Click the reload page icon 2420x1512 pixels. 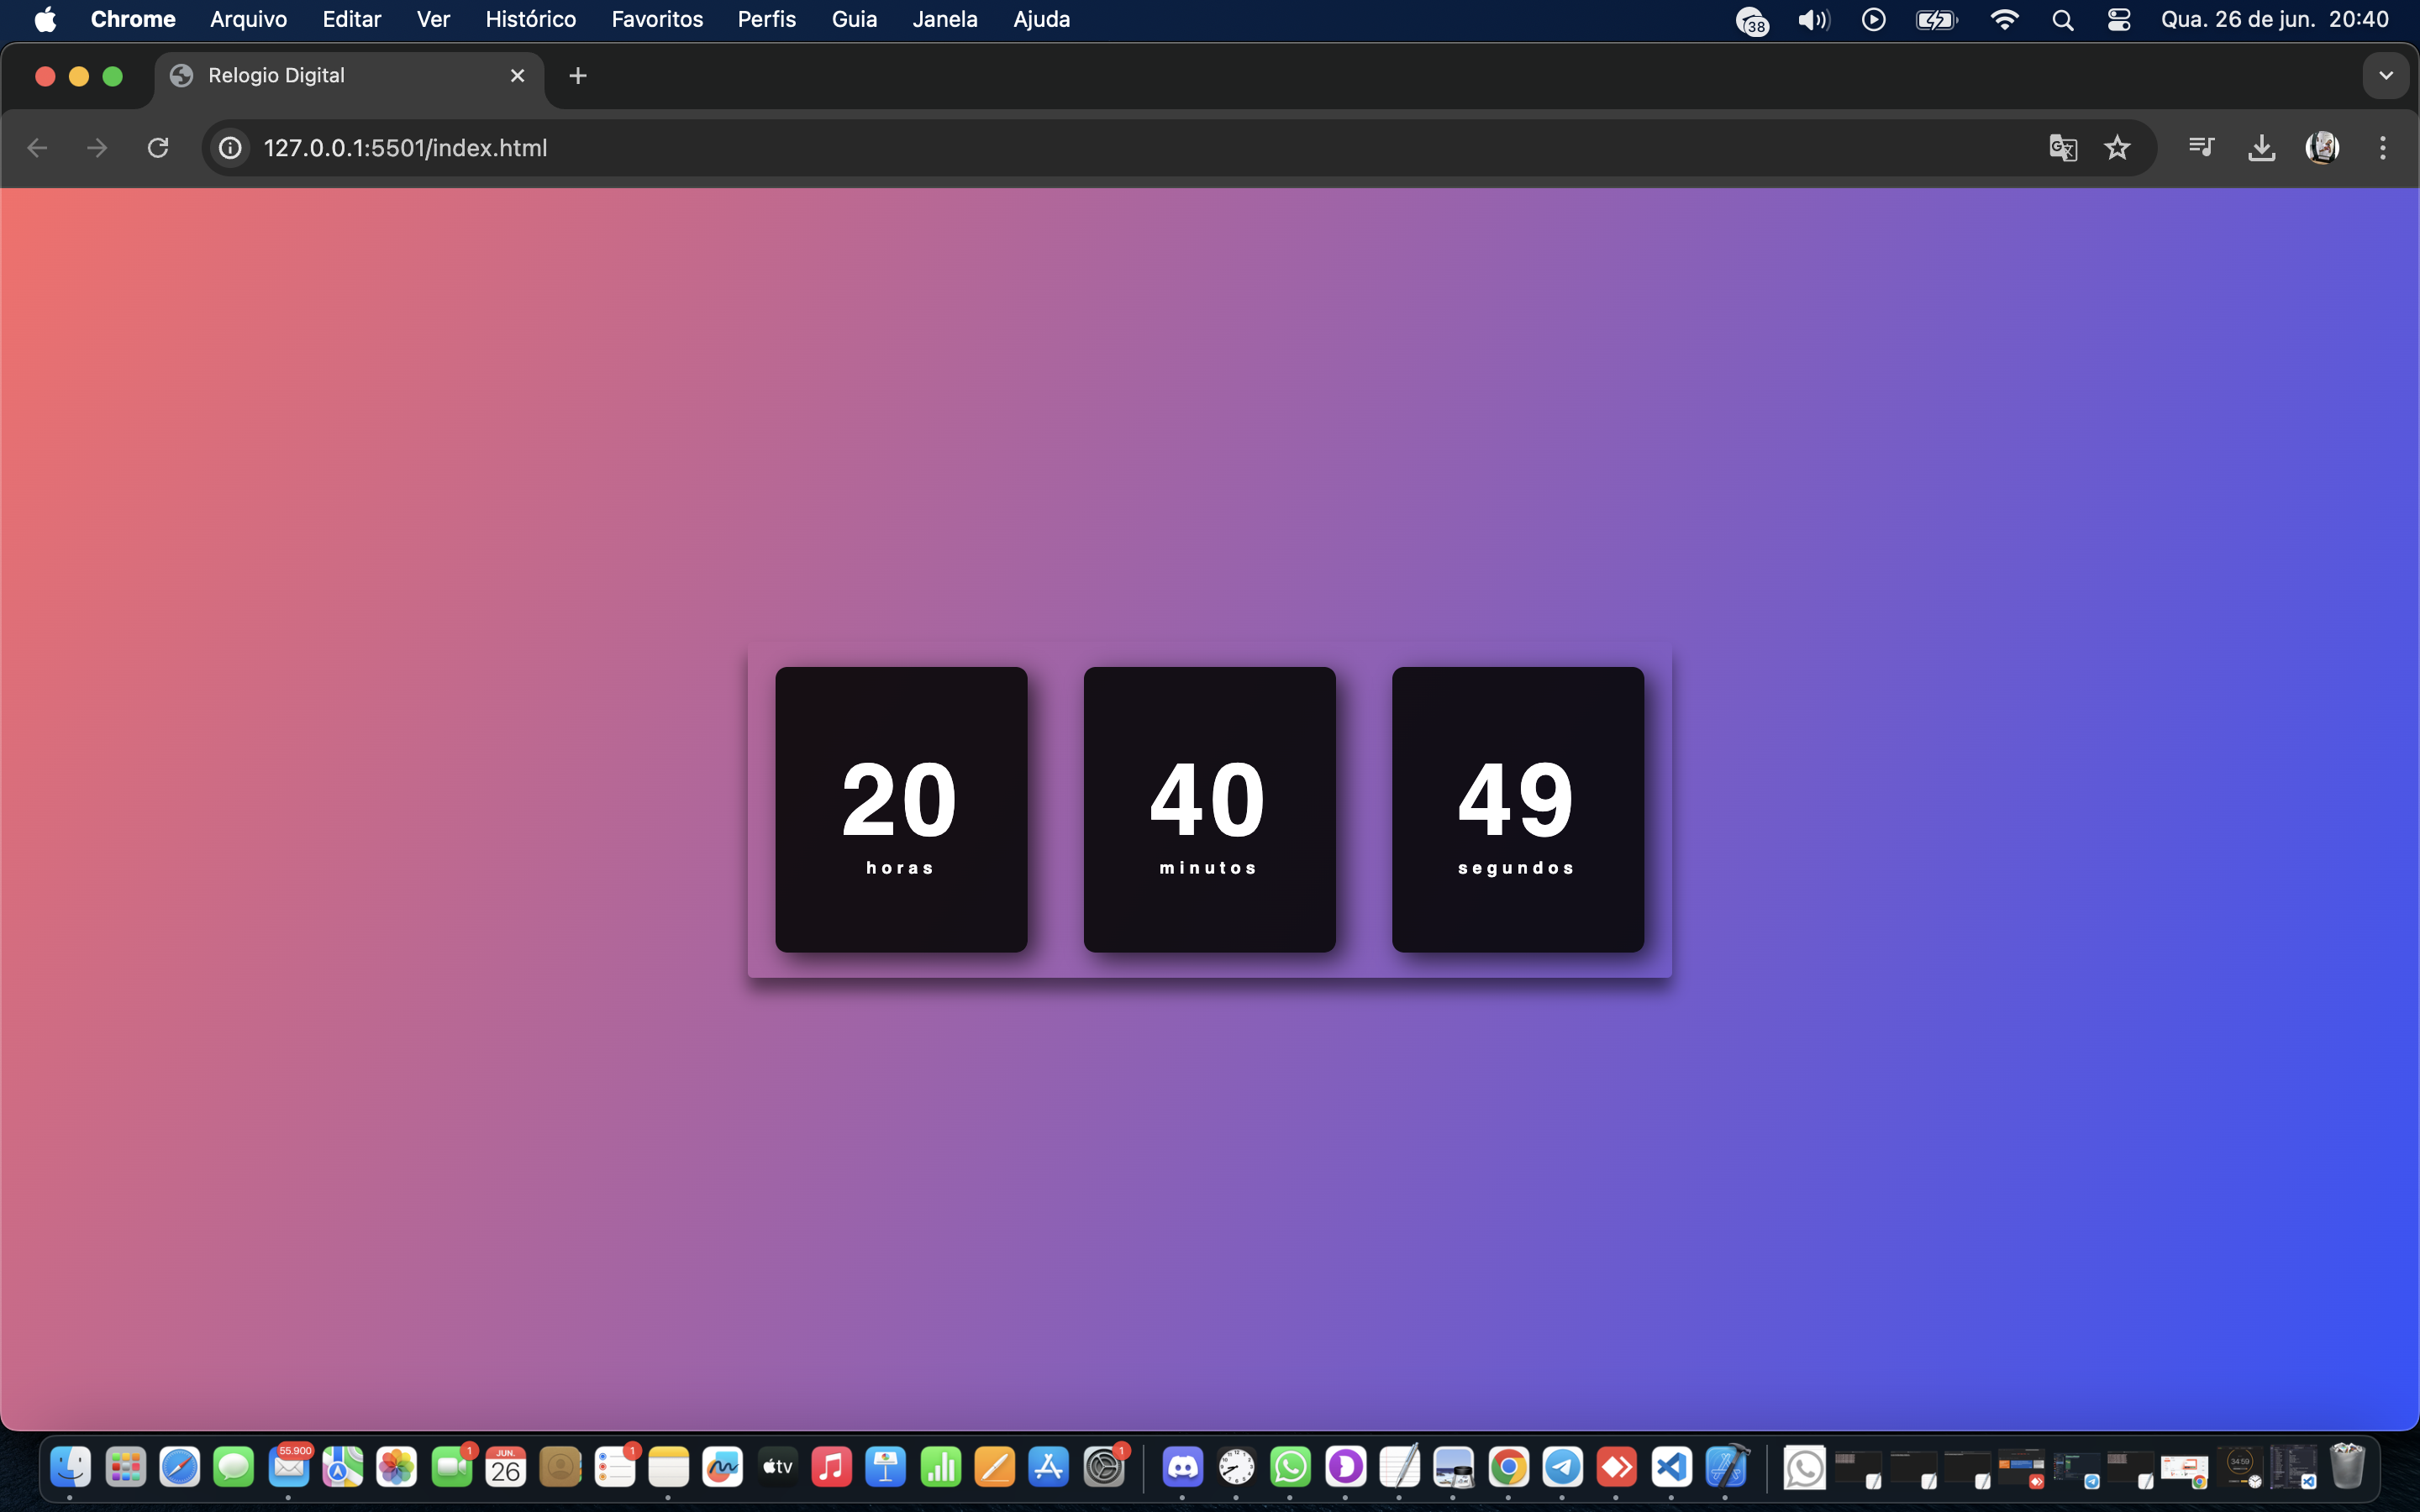158,148
